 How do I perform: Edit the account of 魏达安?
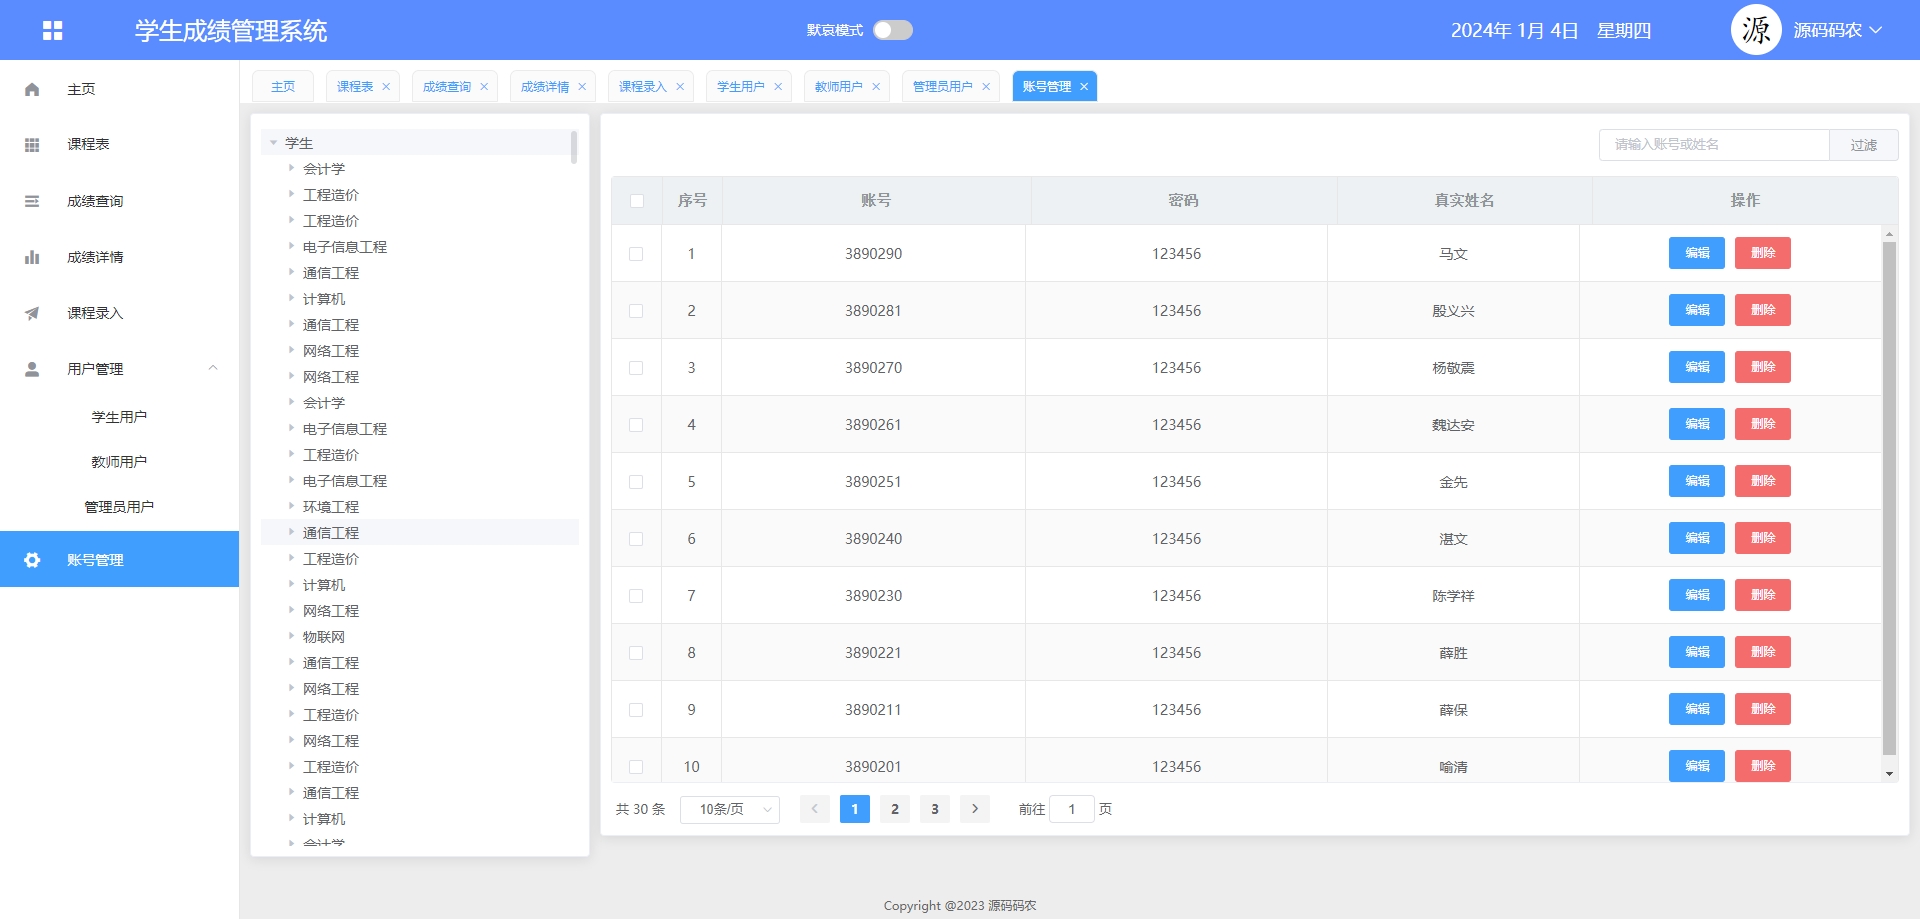(1697, 424)
